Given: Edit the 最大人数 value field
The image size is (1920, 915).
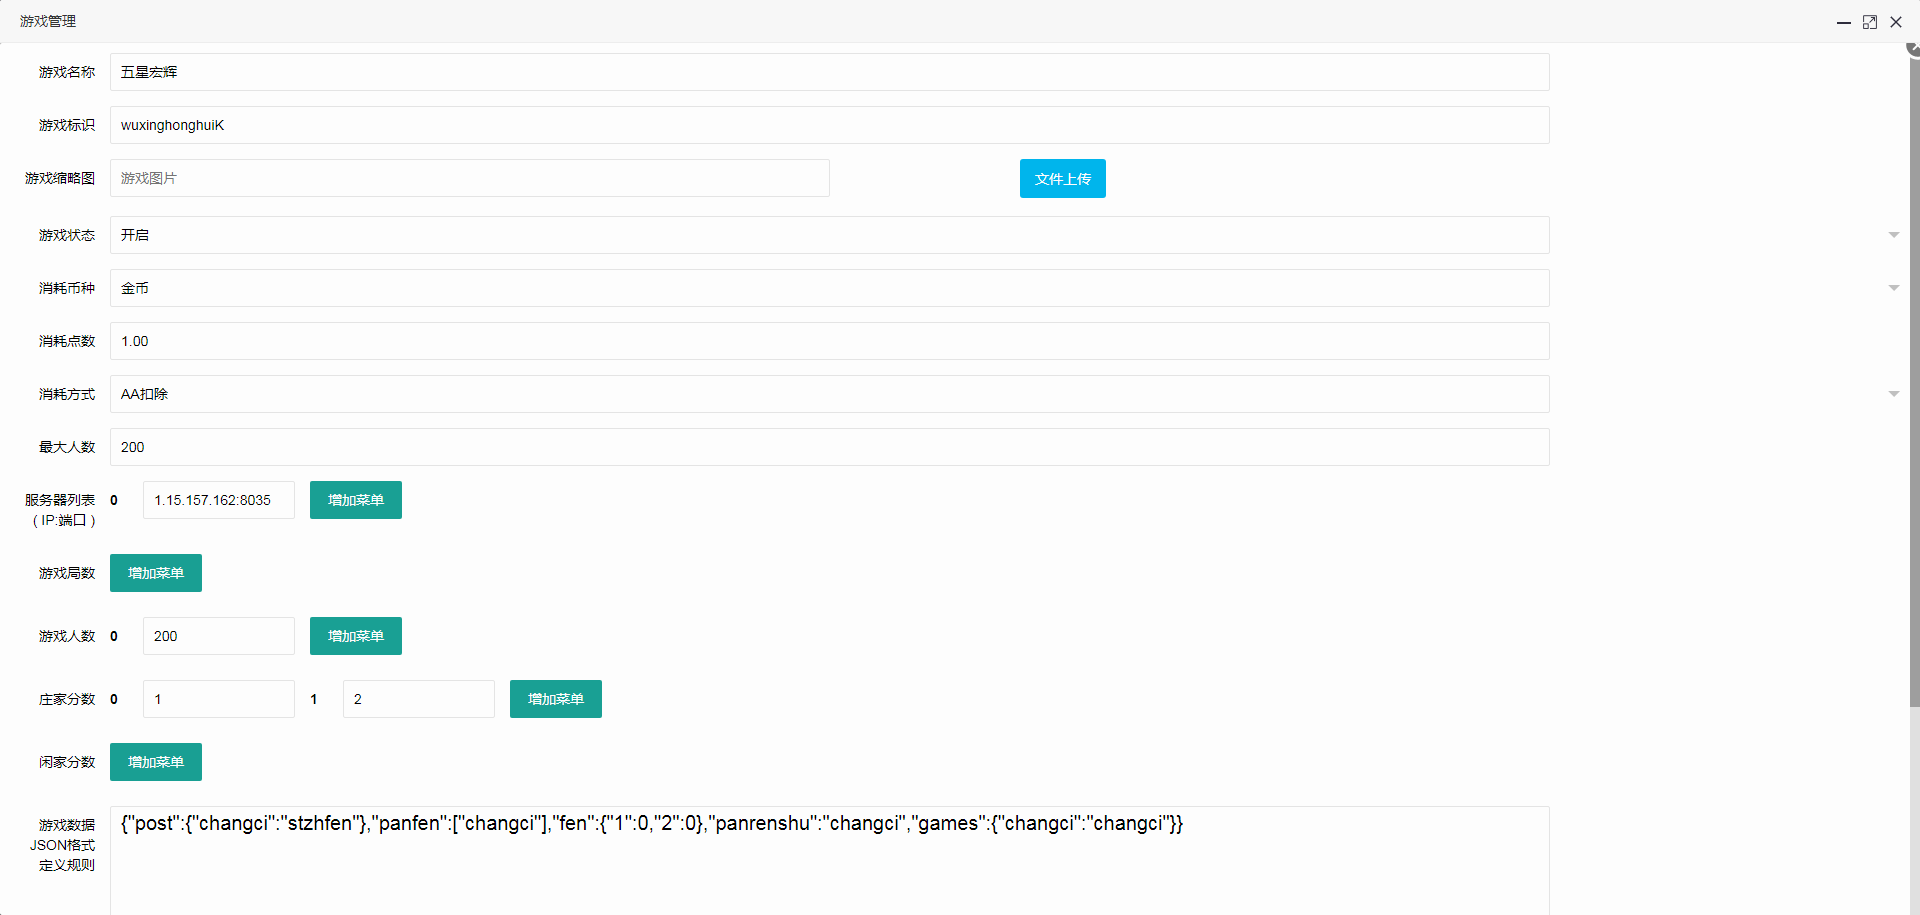Looking at the screenshot, I should 829,447.
